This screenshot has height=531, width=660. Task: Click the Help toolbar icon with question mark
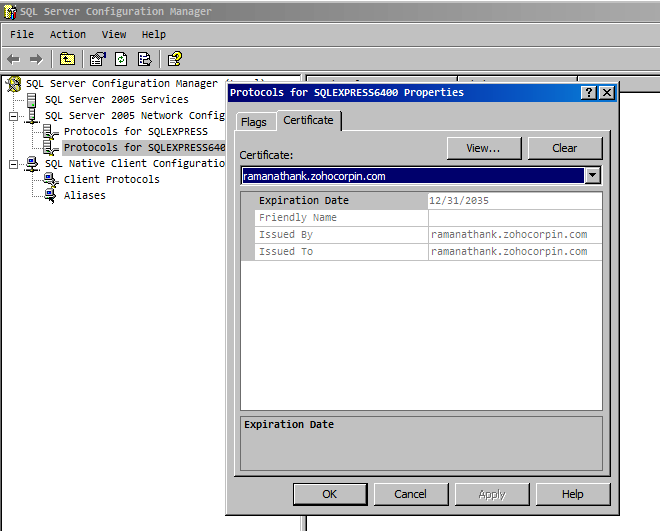click(175, 59)
